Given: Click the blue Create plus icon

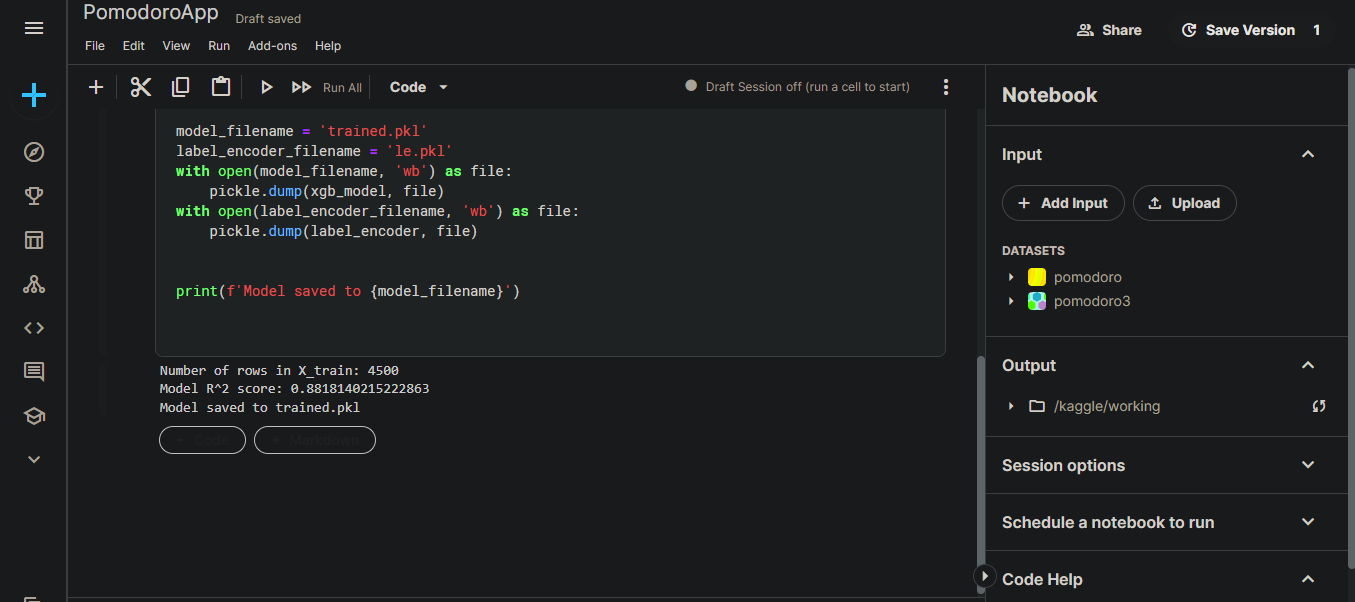Looking at the screenshot, I should click(34, 95).
